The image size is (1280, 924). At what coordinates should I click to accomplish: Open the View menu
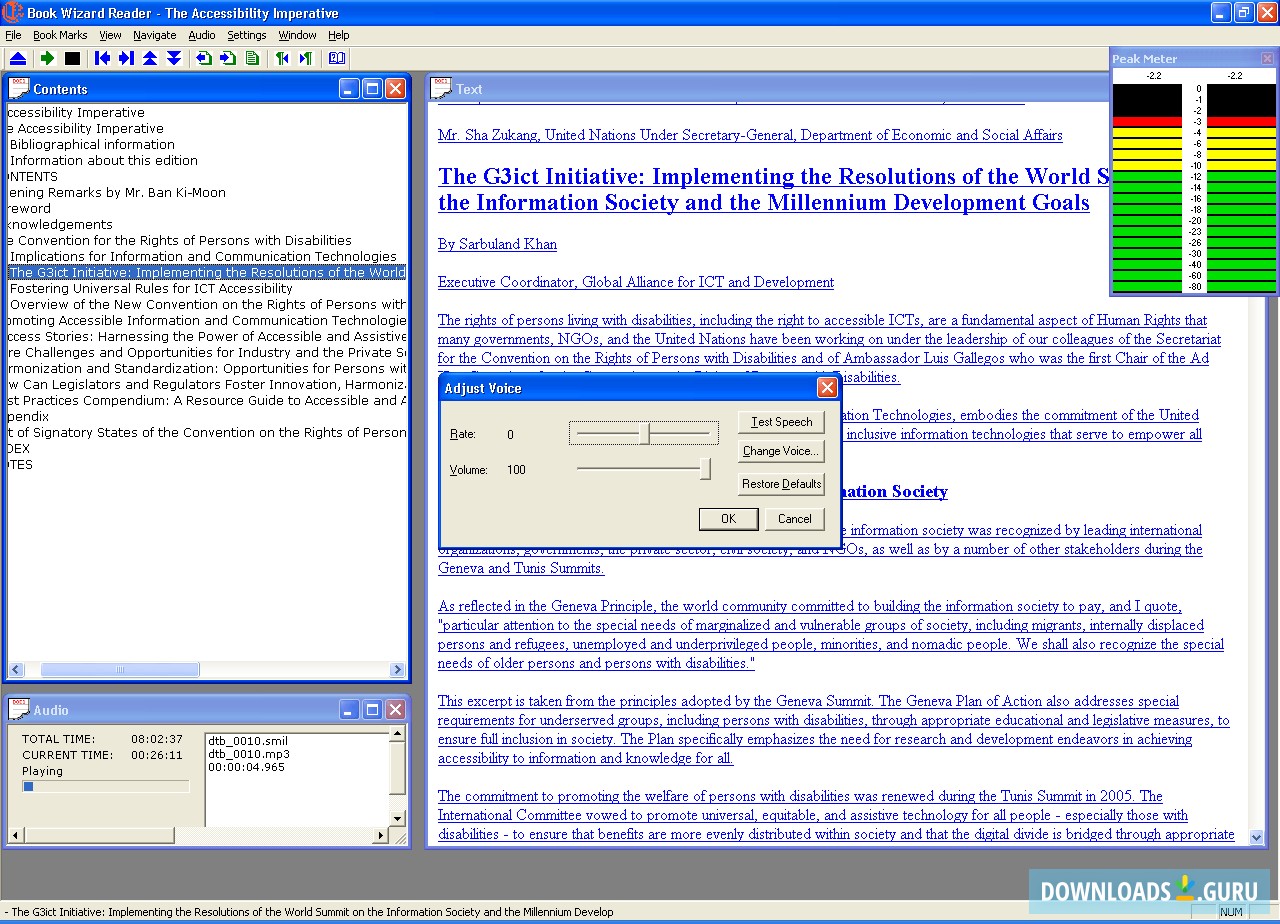pos(110,35)
